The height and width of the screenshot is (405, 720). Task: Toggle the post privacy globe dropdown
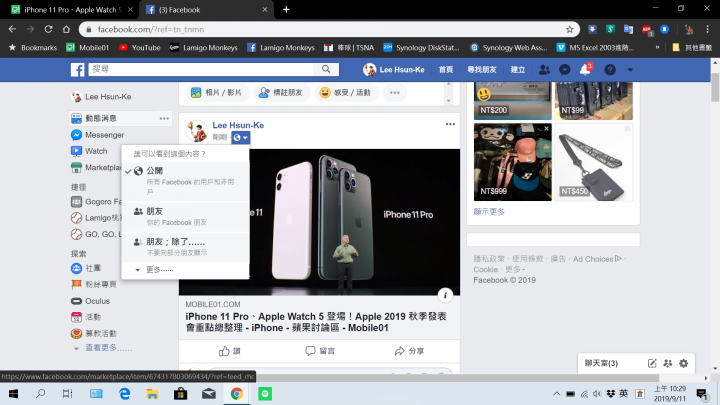click(241, 137)
